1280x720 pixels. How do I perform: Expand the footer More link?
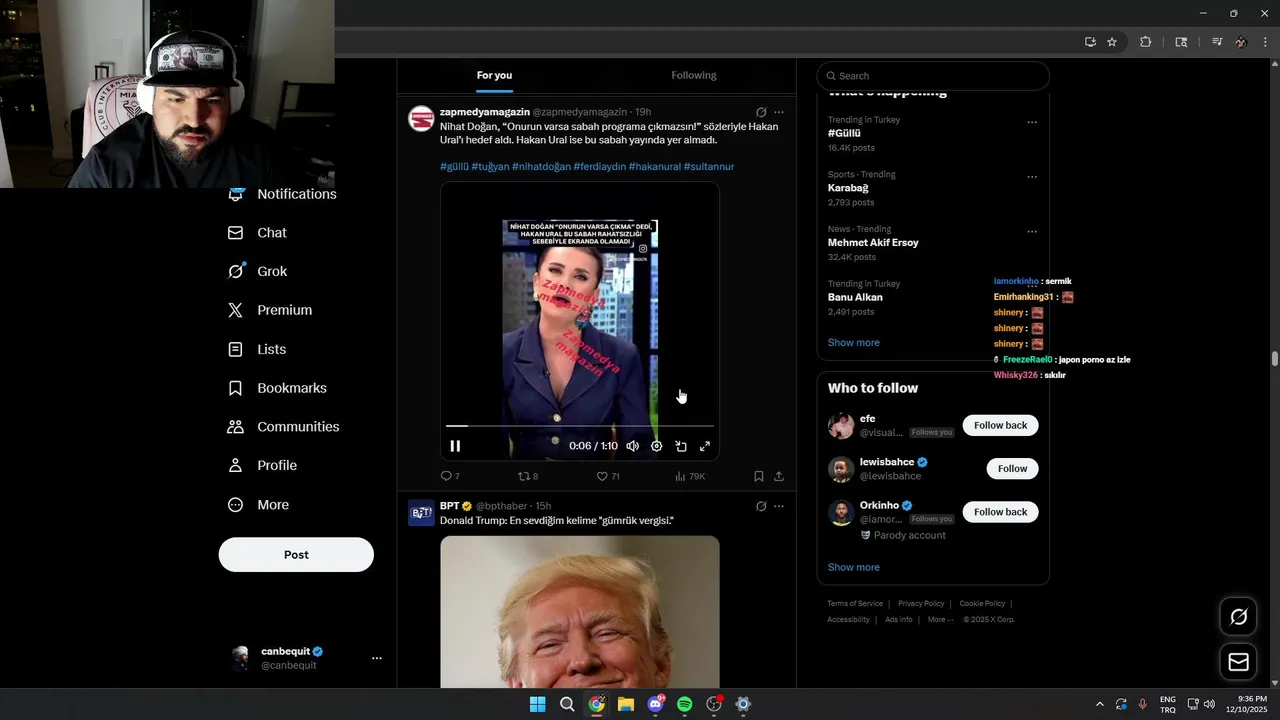click(940, 619)
